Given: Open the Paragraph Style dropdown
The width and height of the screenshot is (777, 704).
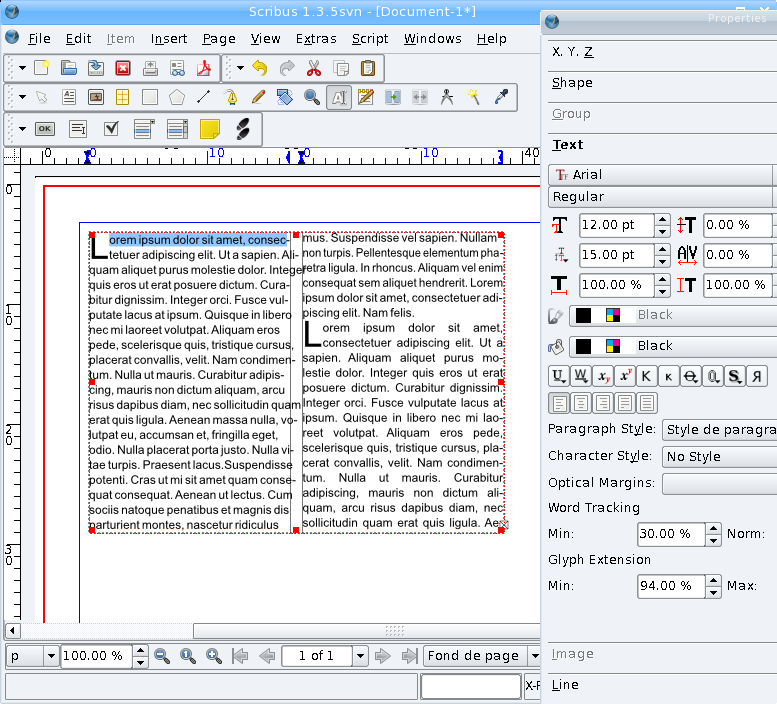Looking at the screenshot, I should tap(719, 430).
